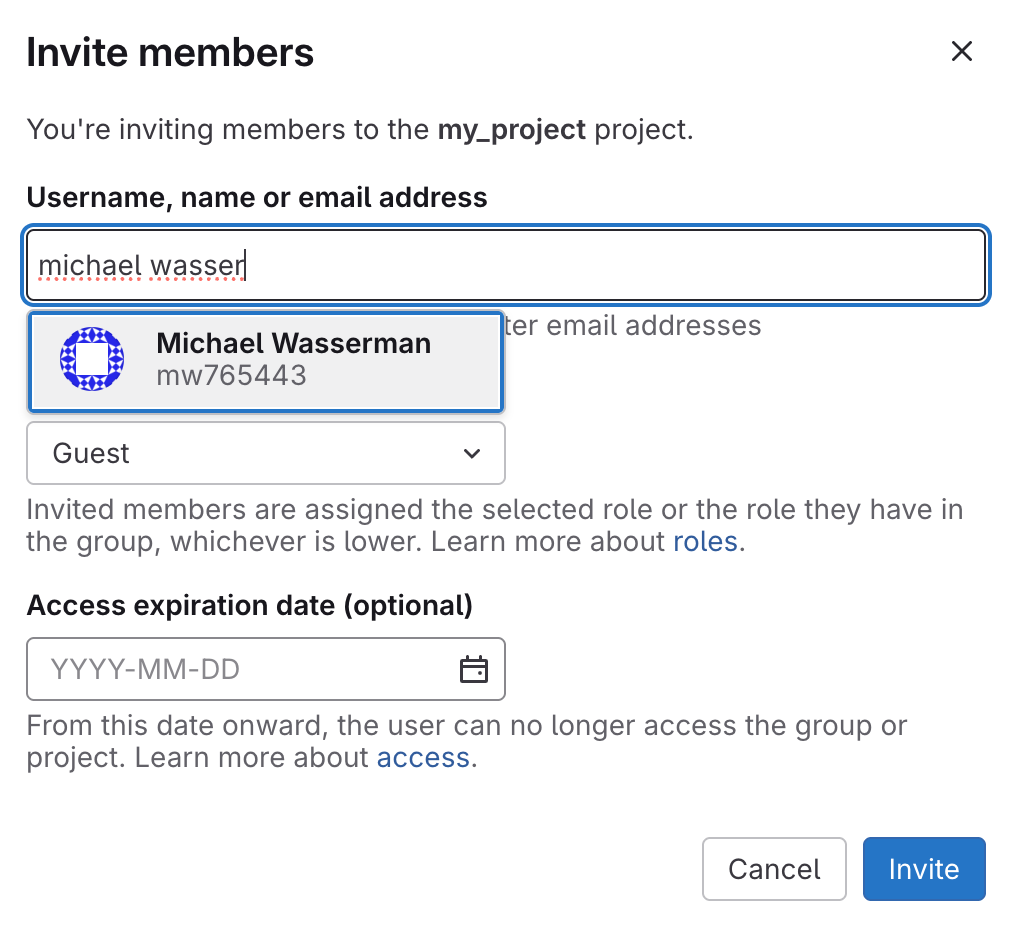Open the roles documentation link
The height and width of the screenshot is (926, 1012).
click(705, 543)
